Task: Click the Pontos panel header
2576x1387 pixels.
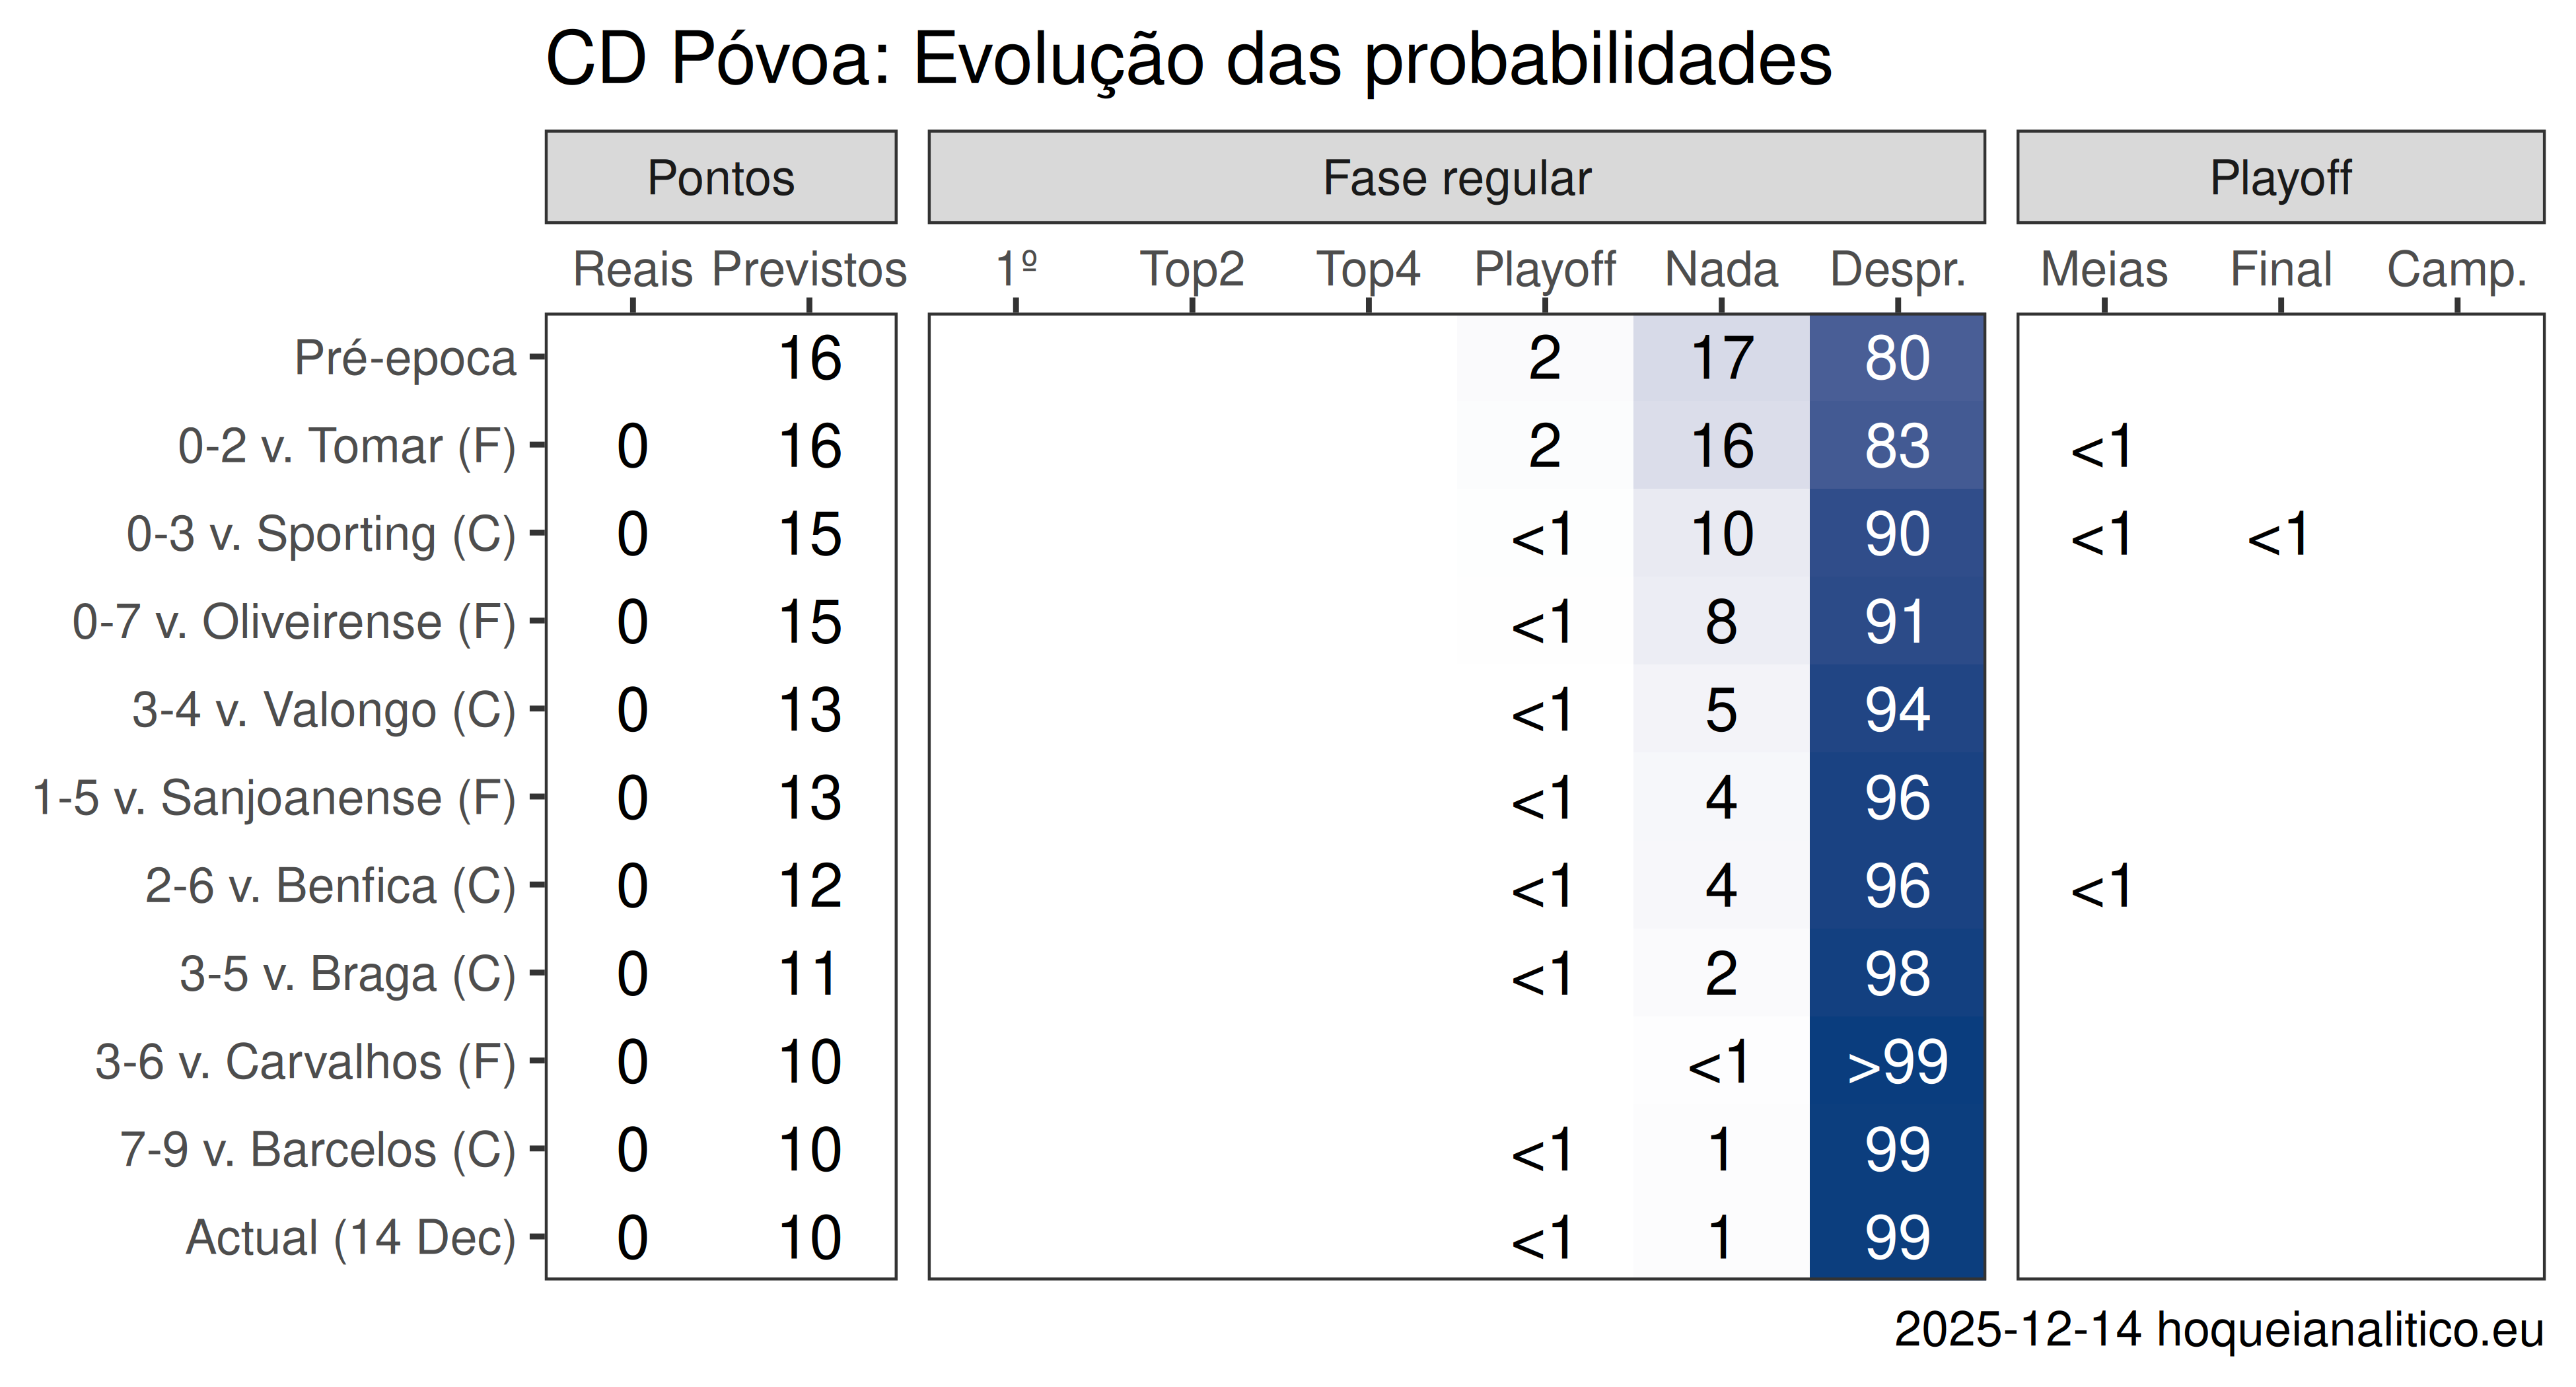Action: click(720, 178)
